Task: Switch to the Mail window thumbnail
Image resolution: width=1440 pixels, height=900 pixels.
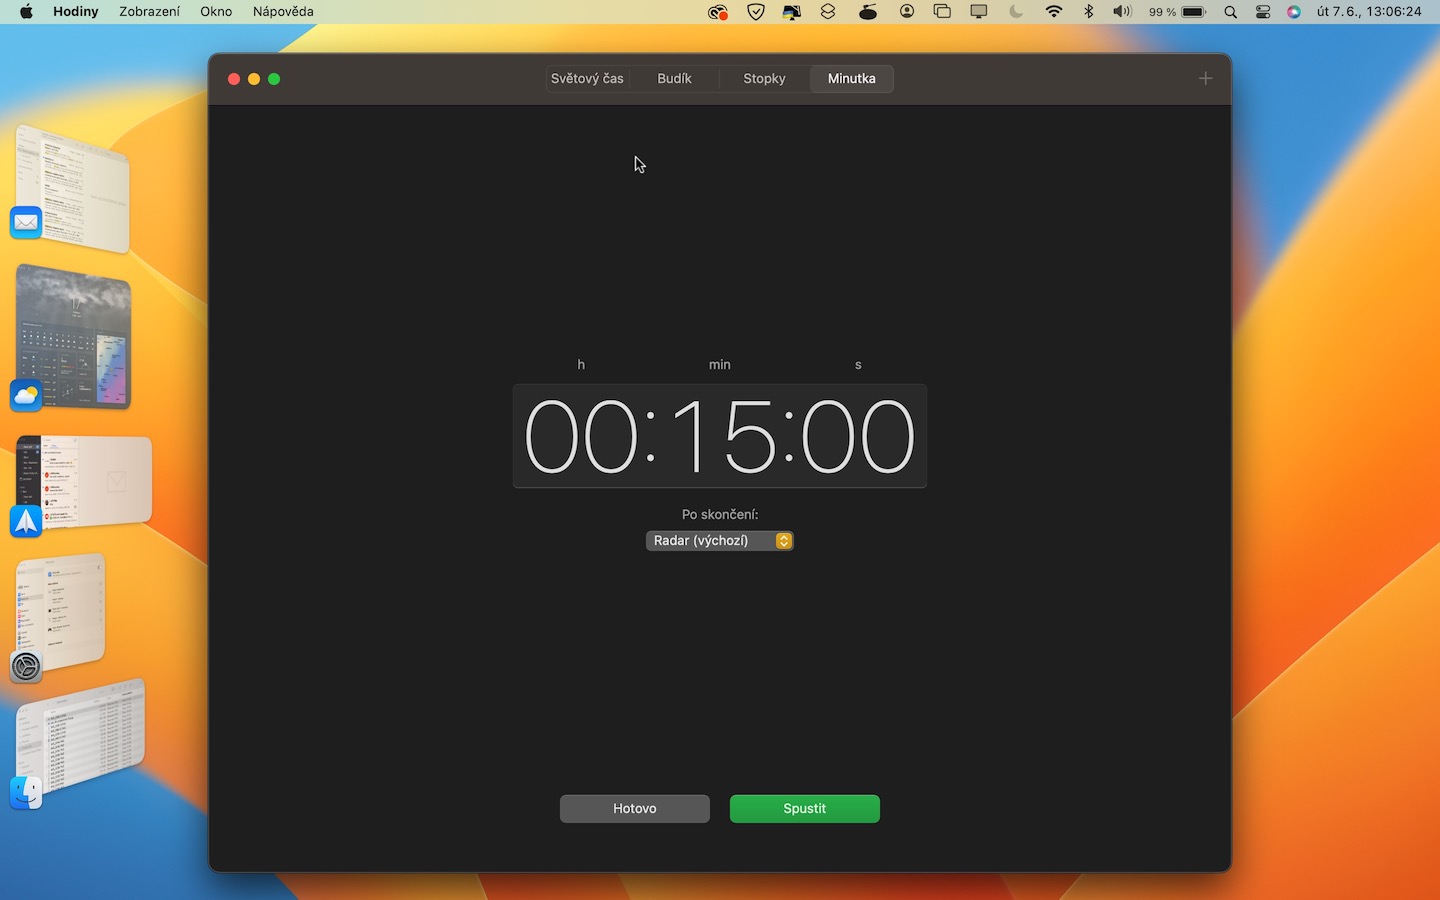Action: [x=73, y=187]
